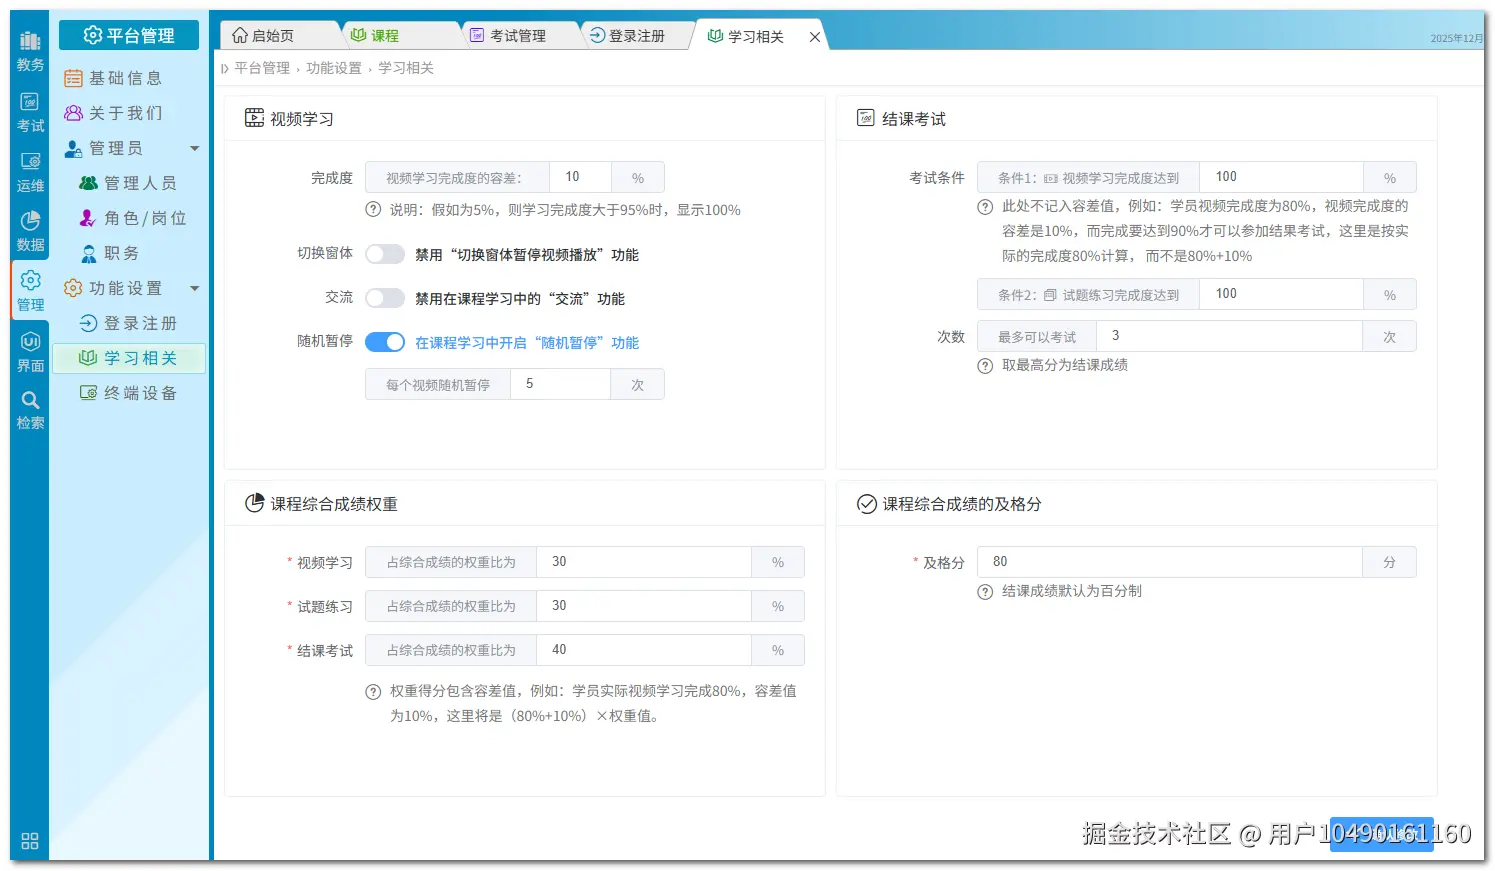Open the 考试 section in the left sidebar
The image size is (1495, 871).
coord(29,108)
